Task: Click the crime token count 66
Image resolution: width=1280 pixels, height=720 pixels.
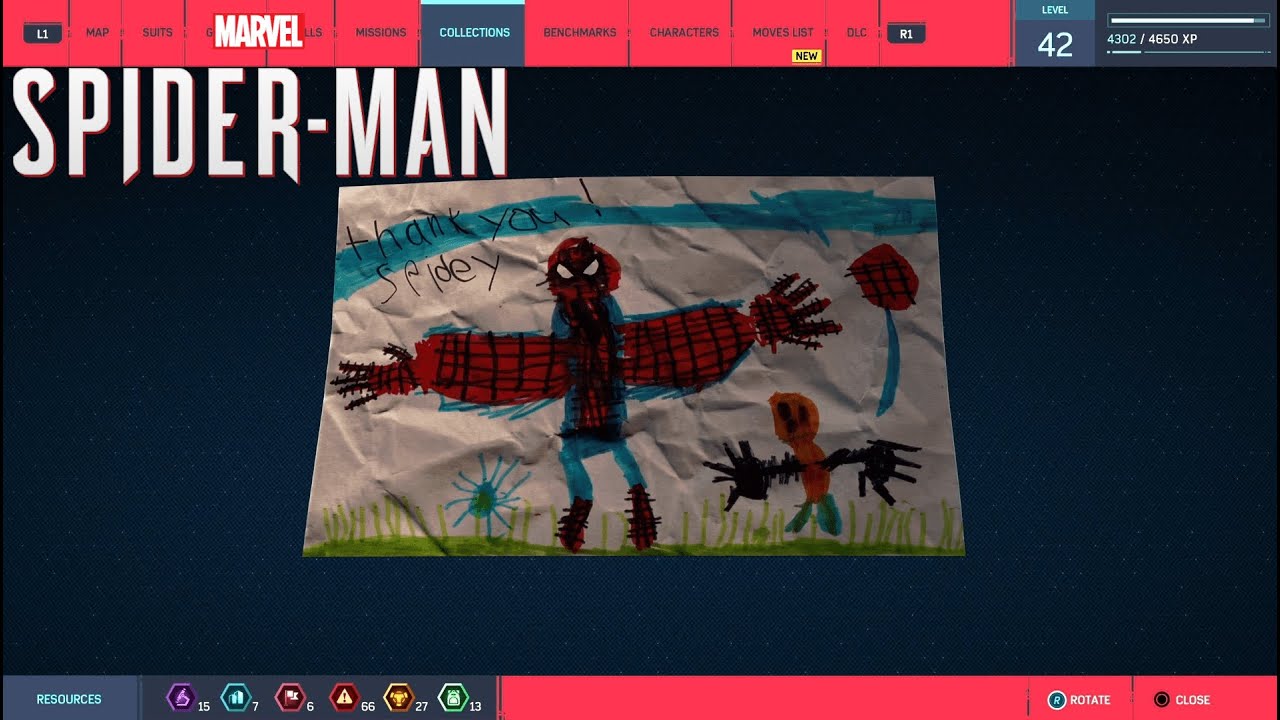Action: click(x=368, y=706)
